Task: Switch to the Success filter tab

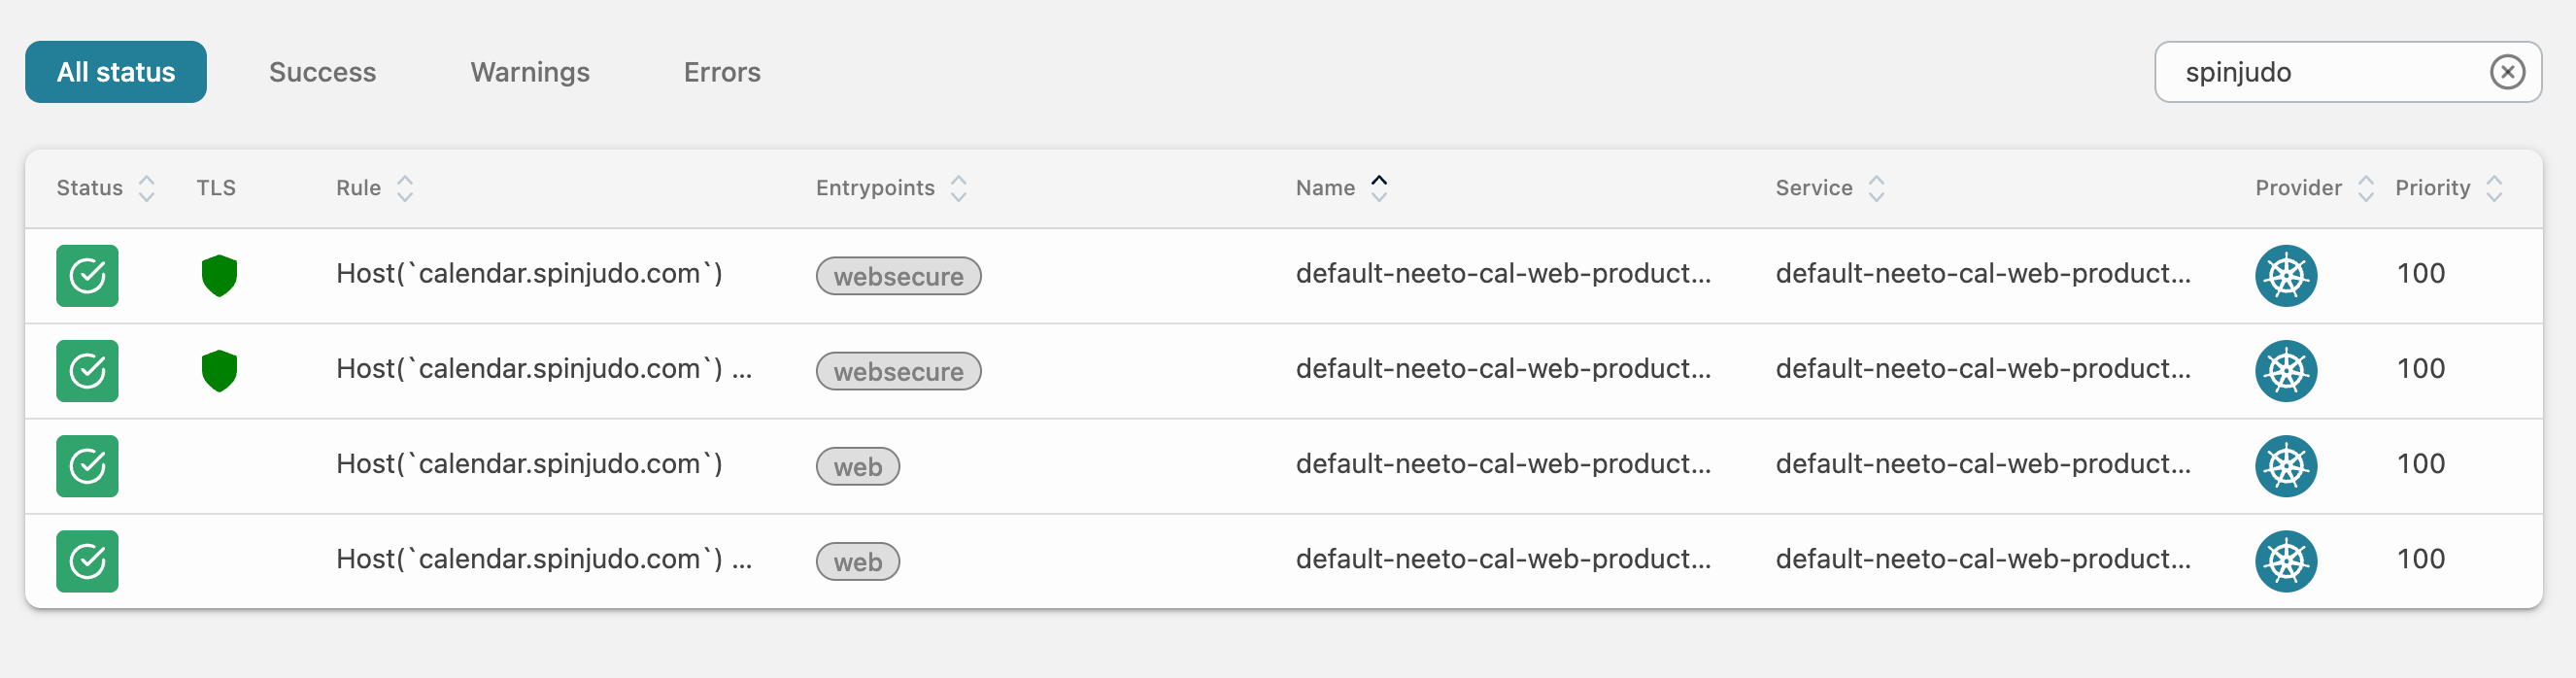Action: (x=322, y=71)
